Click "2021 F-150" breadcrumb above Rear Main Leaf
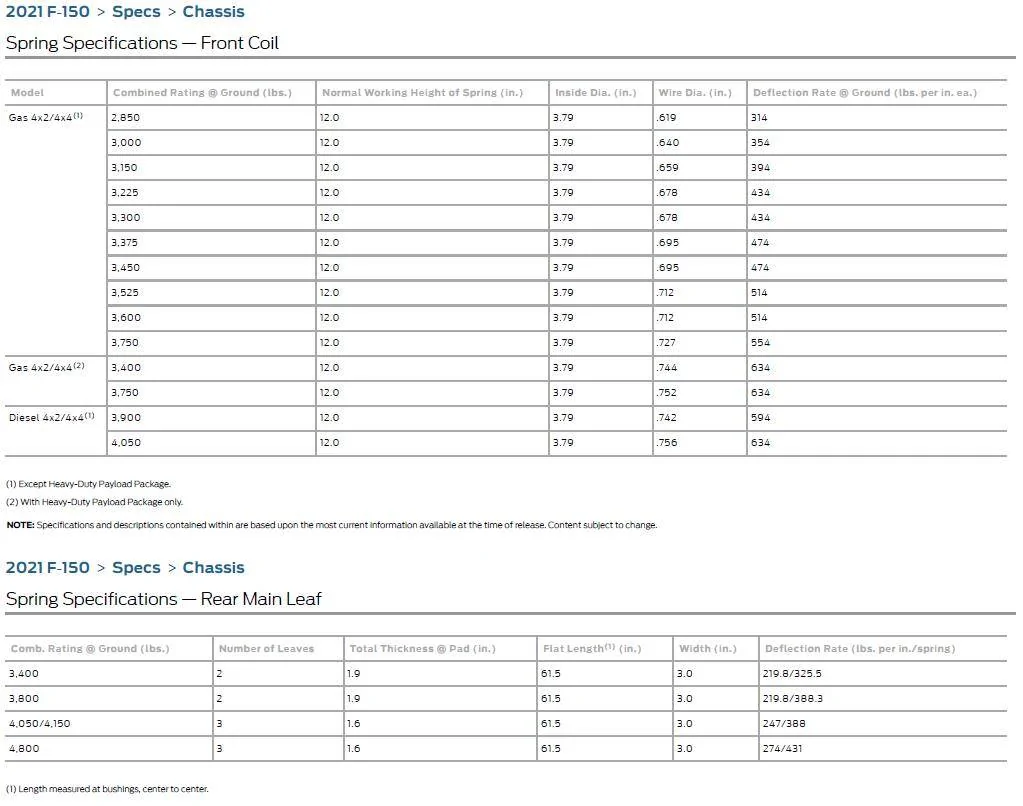The width and height of the screenshot is (1023, 806). (47, 568)
